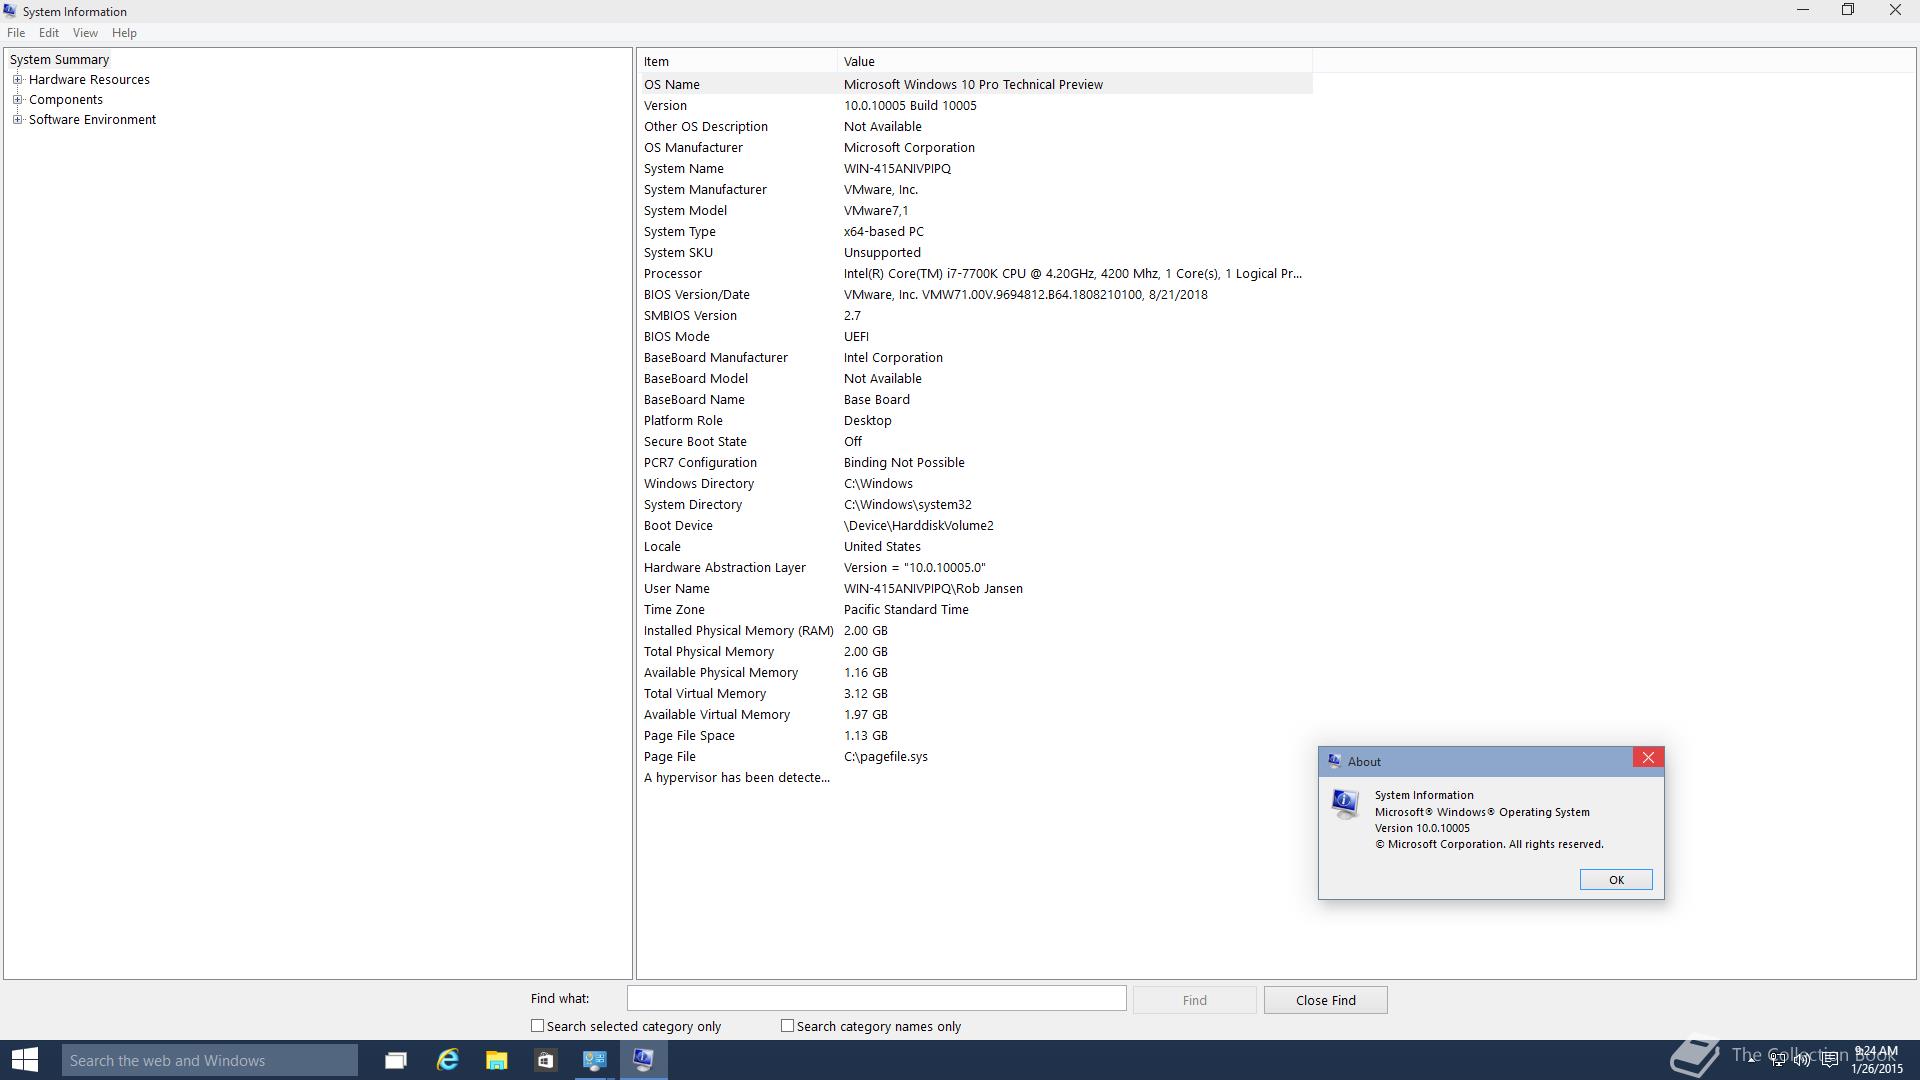The height and width of the screenshot is (1080, 1920).
Task: Select the Page File Space row
Action: [x=975, y=735]
